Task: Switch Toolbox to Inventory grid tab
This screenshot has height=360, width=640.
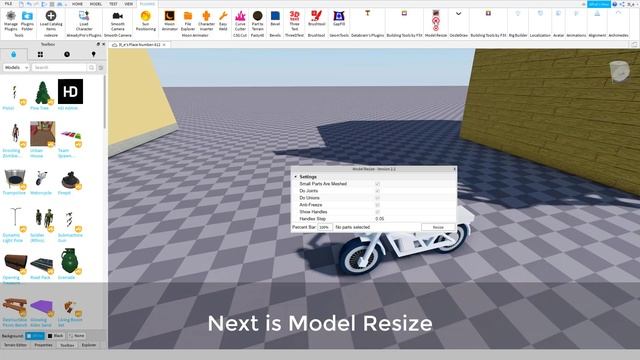Action: pyautogui.click(x=40, y=54)
